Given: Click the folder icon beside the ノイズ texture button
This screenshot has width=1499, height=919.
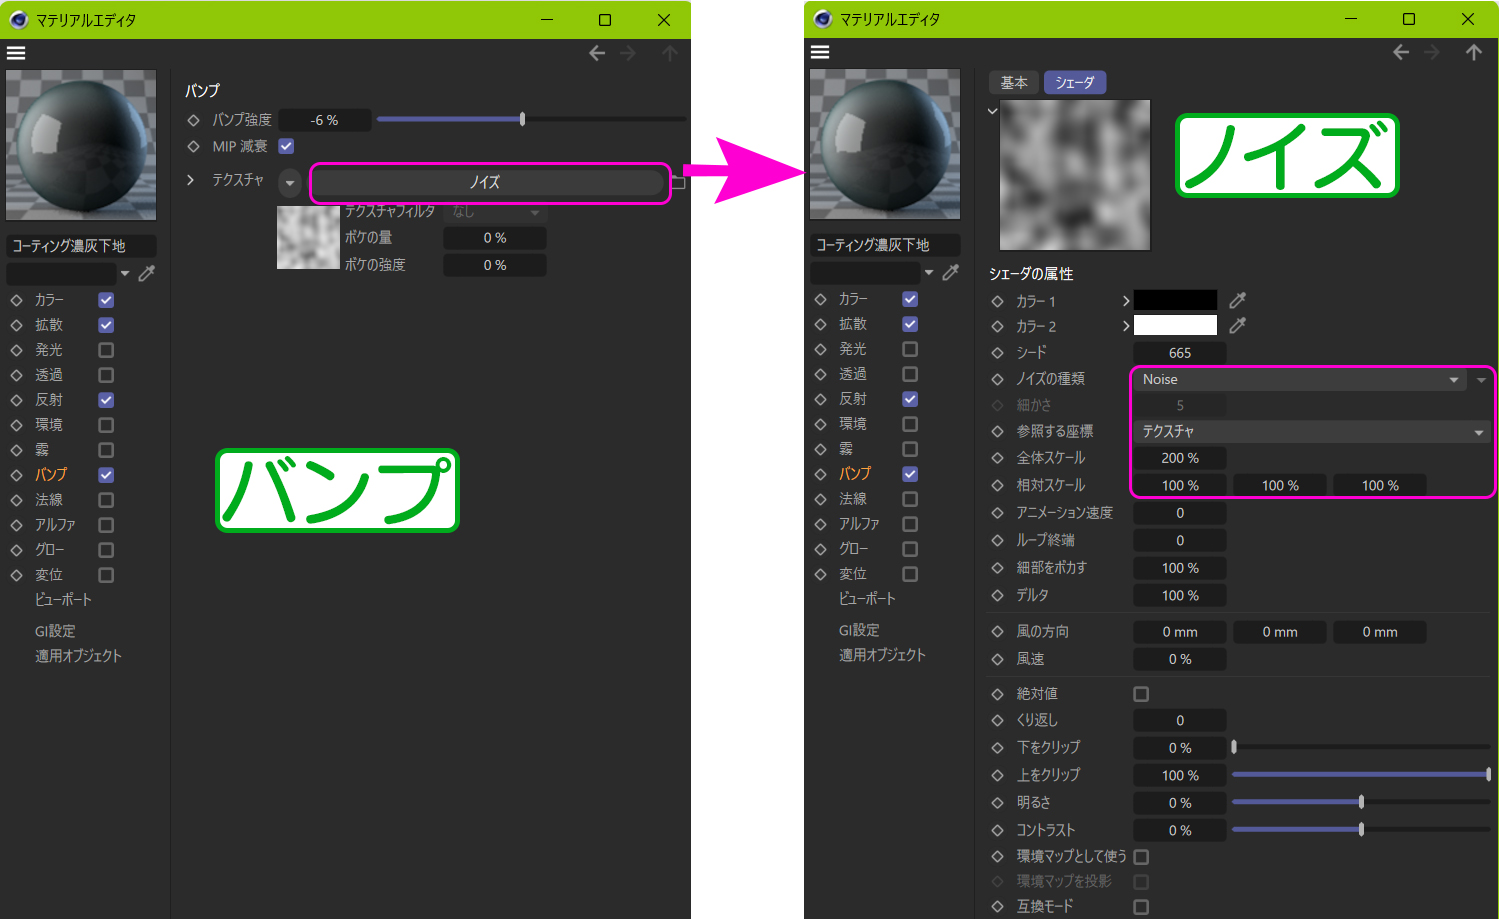Looking at the screenshot, I should 678,182.
